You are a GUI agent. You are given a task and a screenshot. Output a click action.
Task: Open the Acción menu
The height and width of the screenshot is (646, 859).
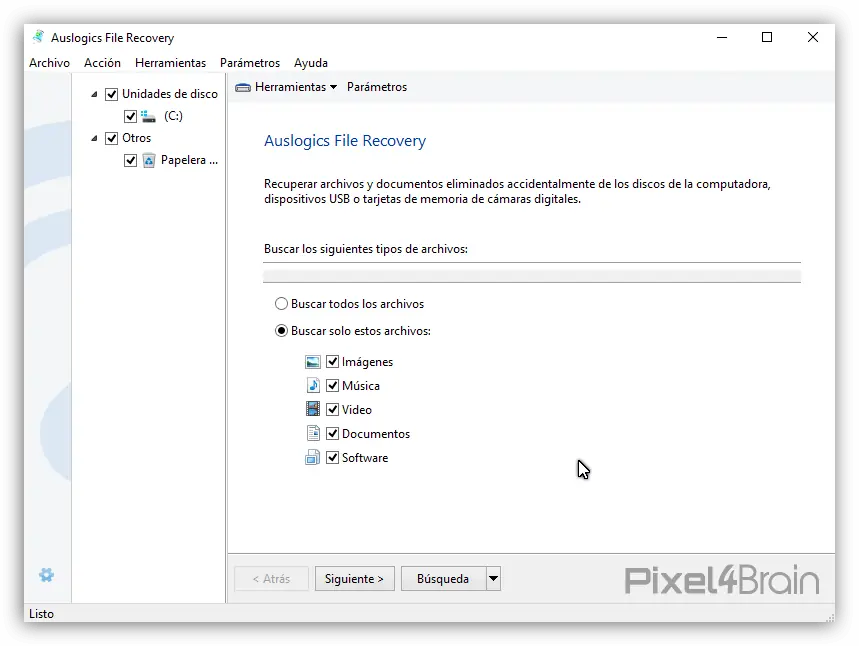[102, 63]
